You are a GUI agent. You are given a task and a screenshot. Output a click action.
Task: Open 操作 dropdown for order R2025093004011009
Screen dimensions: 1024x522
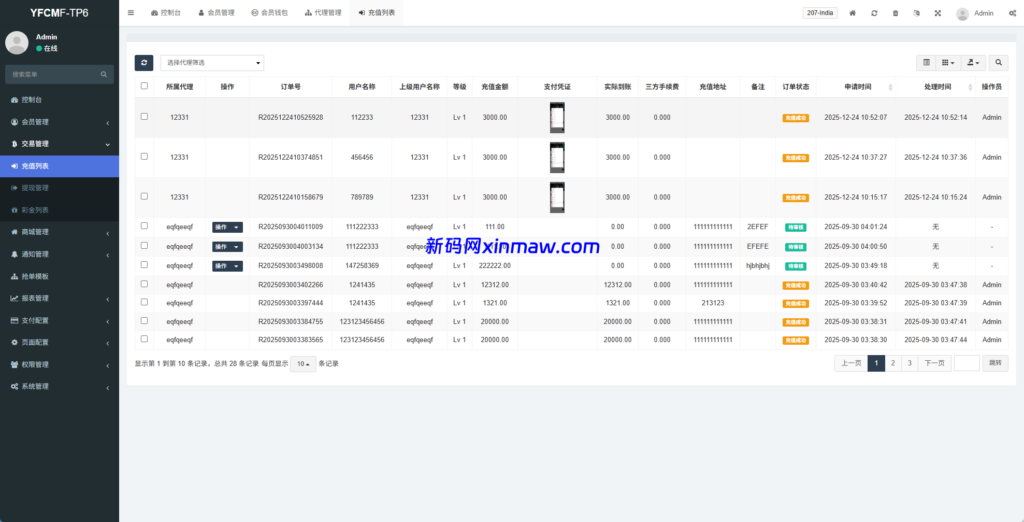[227, 227]
